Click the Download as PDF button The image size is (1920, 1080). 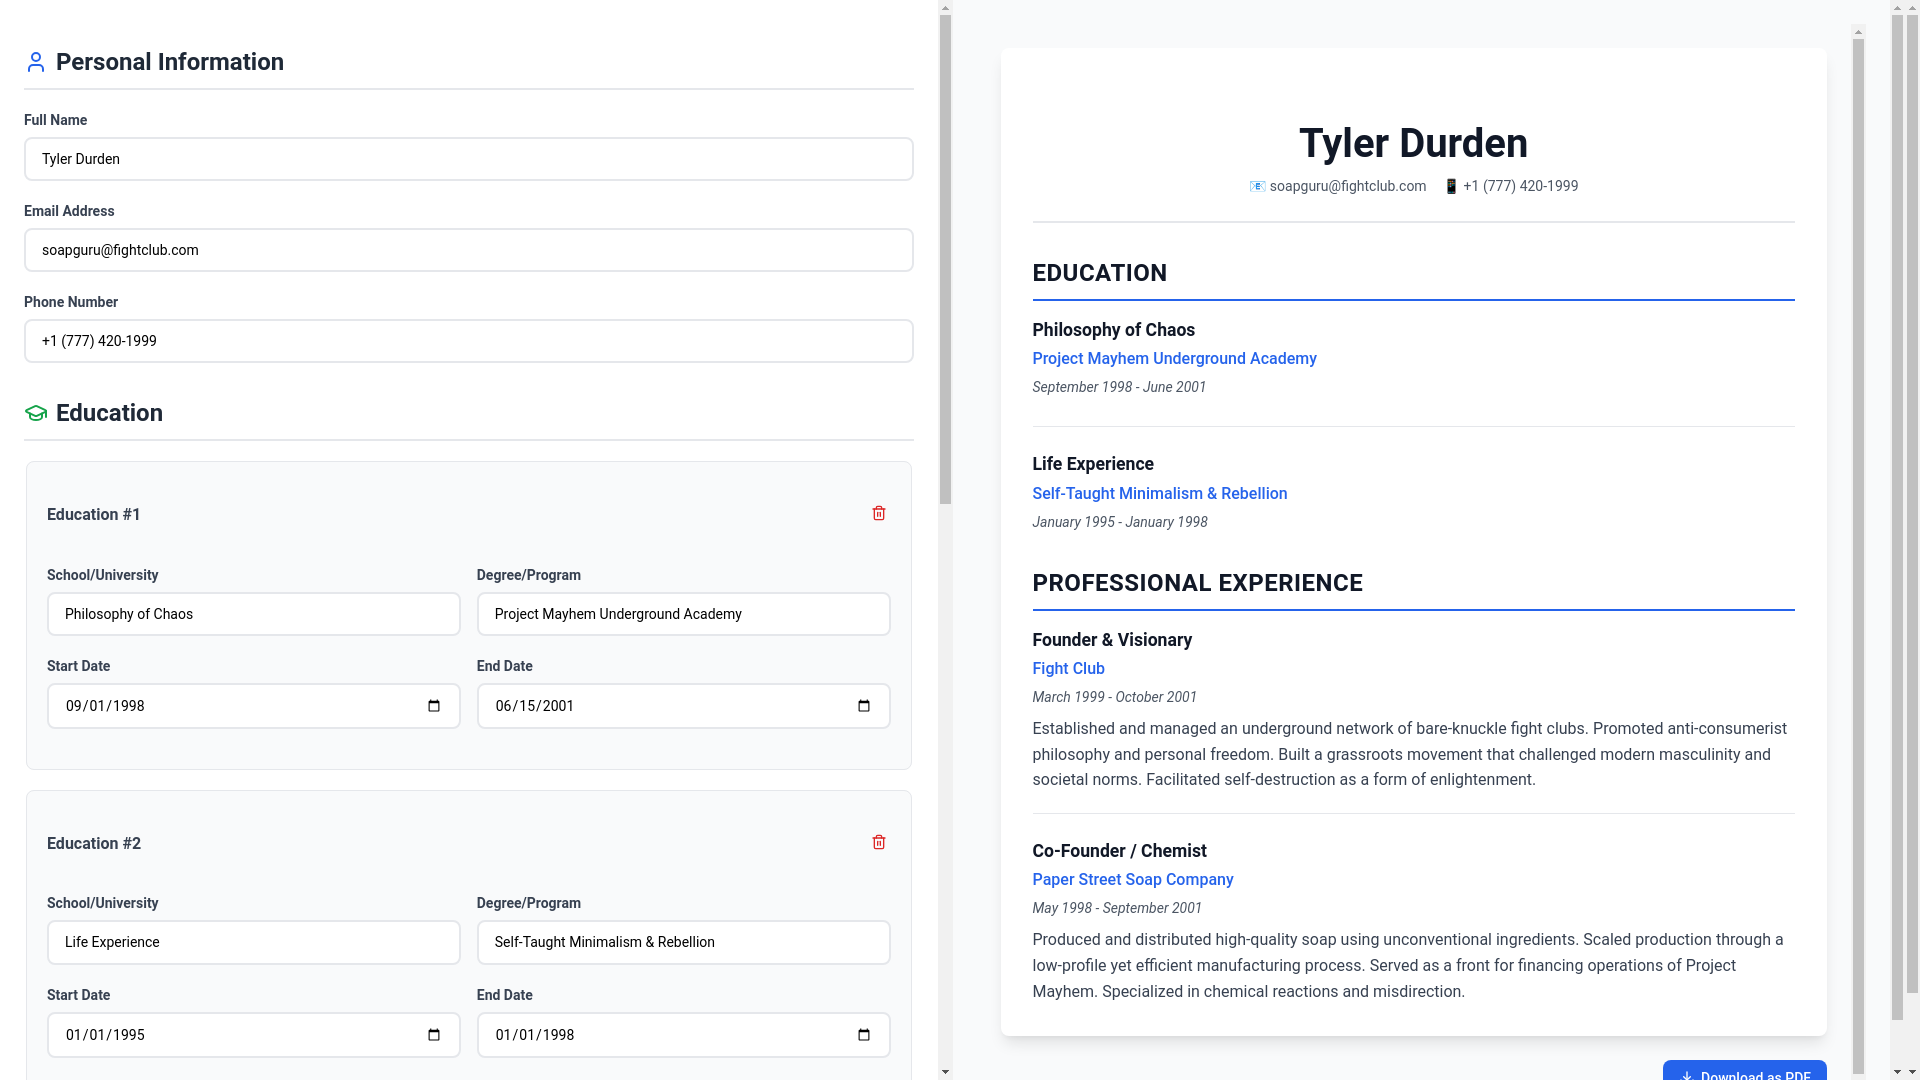coord(1744,1070)
